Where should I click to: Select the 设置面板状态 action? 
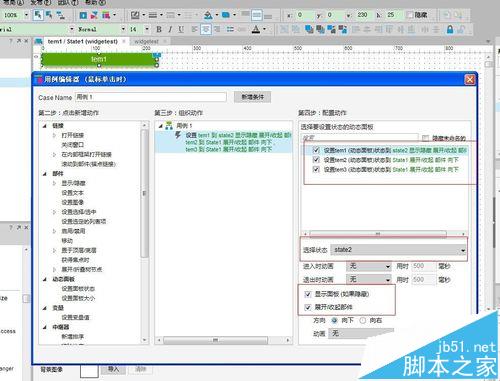click(78, 289)
